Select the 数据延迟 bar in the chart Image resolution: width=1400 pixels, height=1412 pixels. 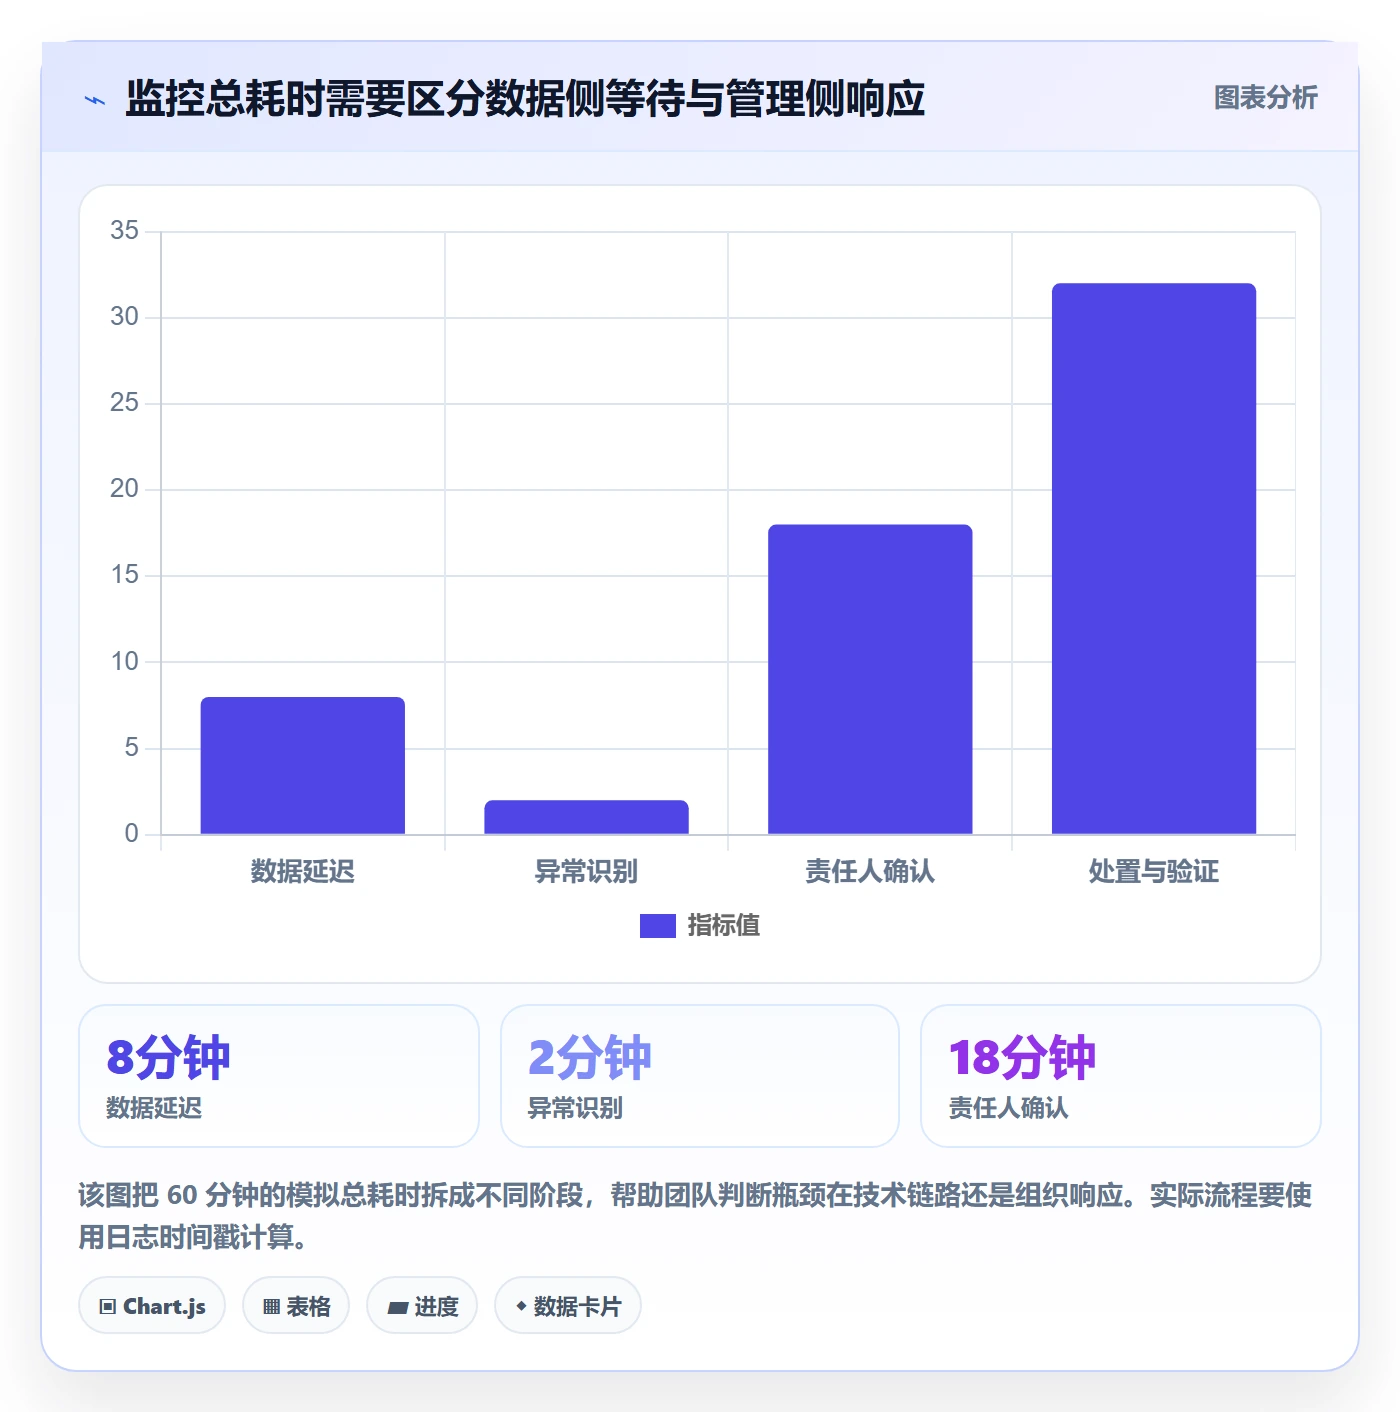tap(303, 765)
